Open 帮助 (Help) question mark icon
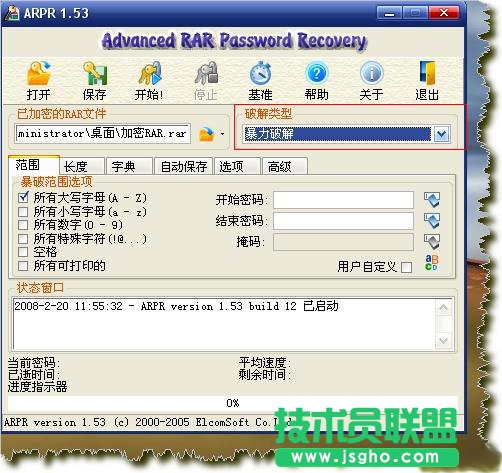 pyautogui.click(x=316, y=73)
